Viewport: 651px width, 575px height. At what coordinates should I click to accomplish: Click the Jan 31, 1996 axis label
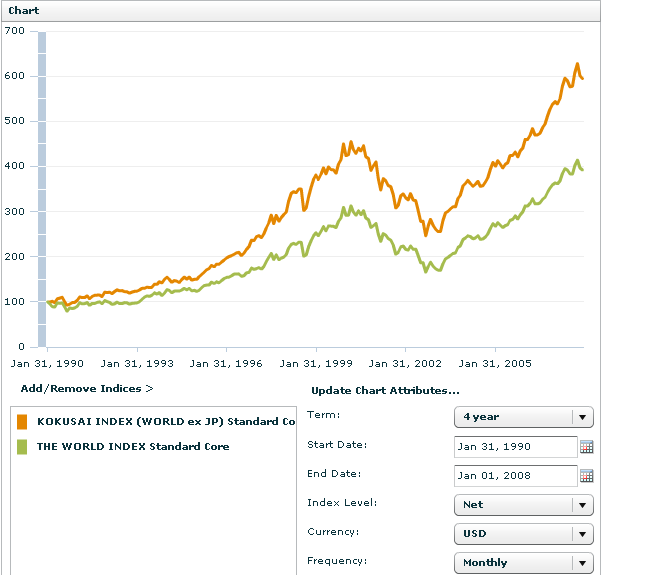pyautogui.click(x=226, y=364)
